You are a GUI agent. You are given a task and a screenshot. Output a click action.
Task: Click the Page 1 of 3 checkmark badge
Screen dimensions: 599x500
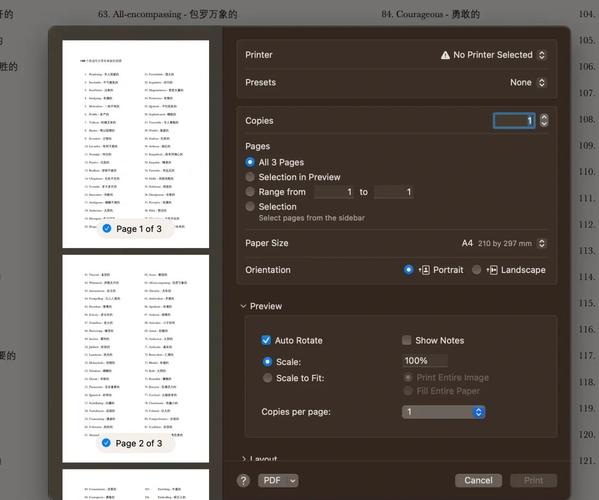pos(107,228)
